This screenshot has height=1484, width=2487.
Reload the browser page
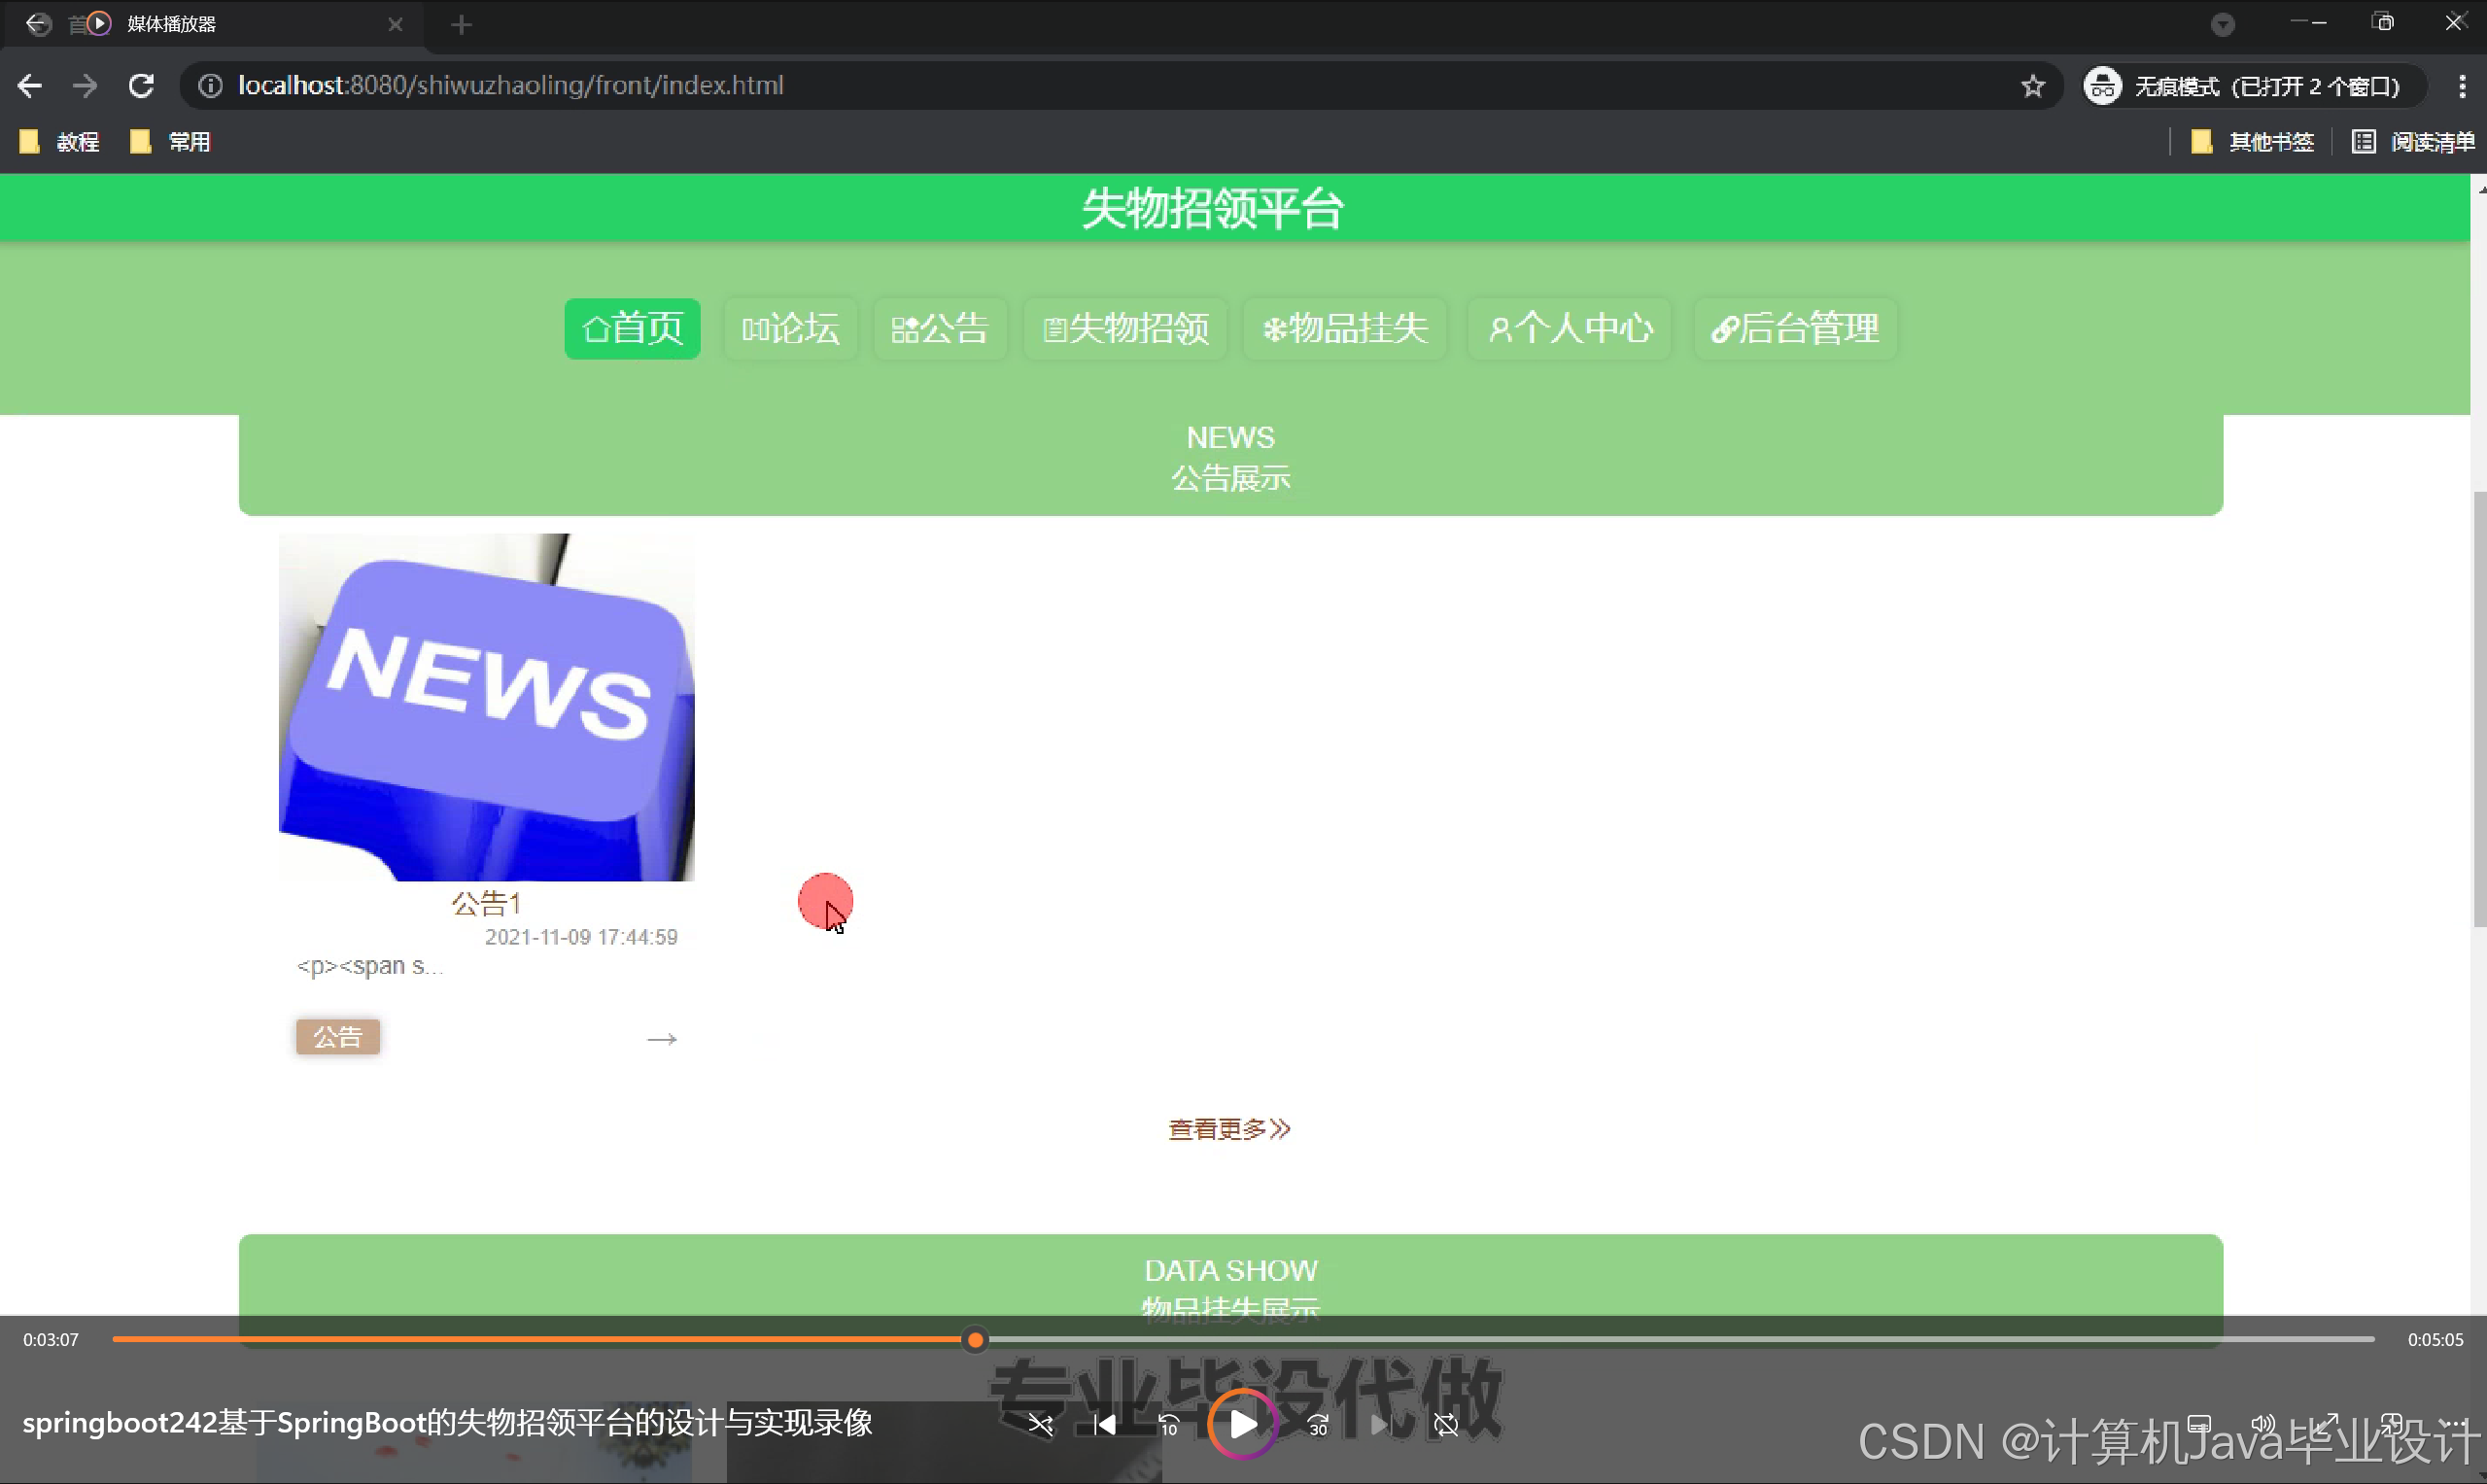pos(141,86)
